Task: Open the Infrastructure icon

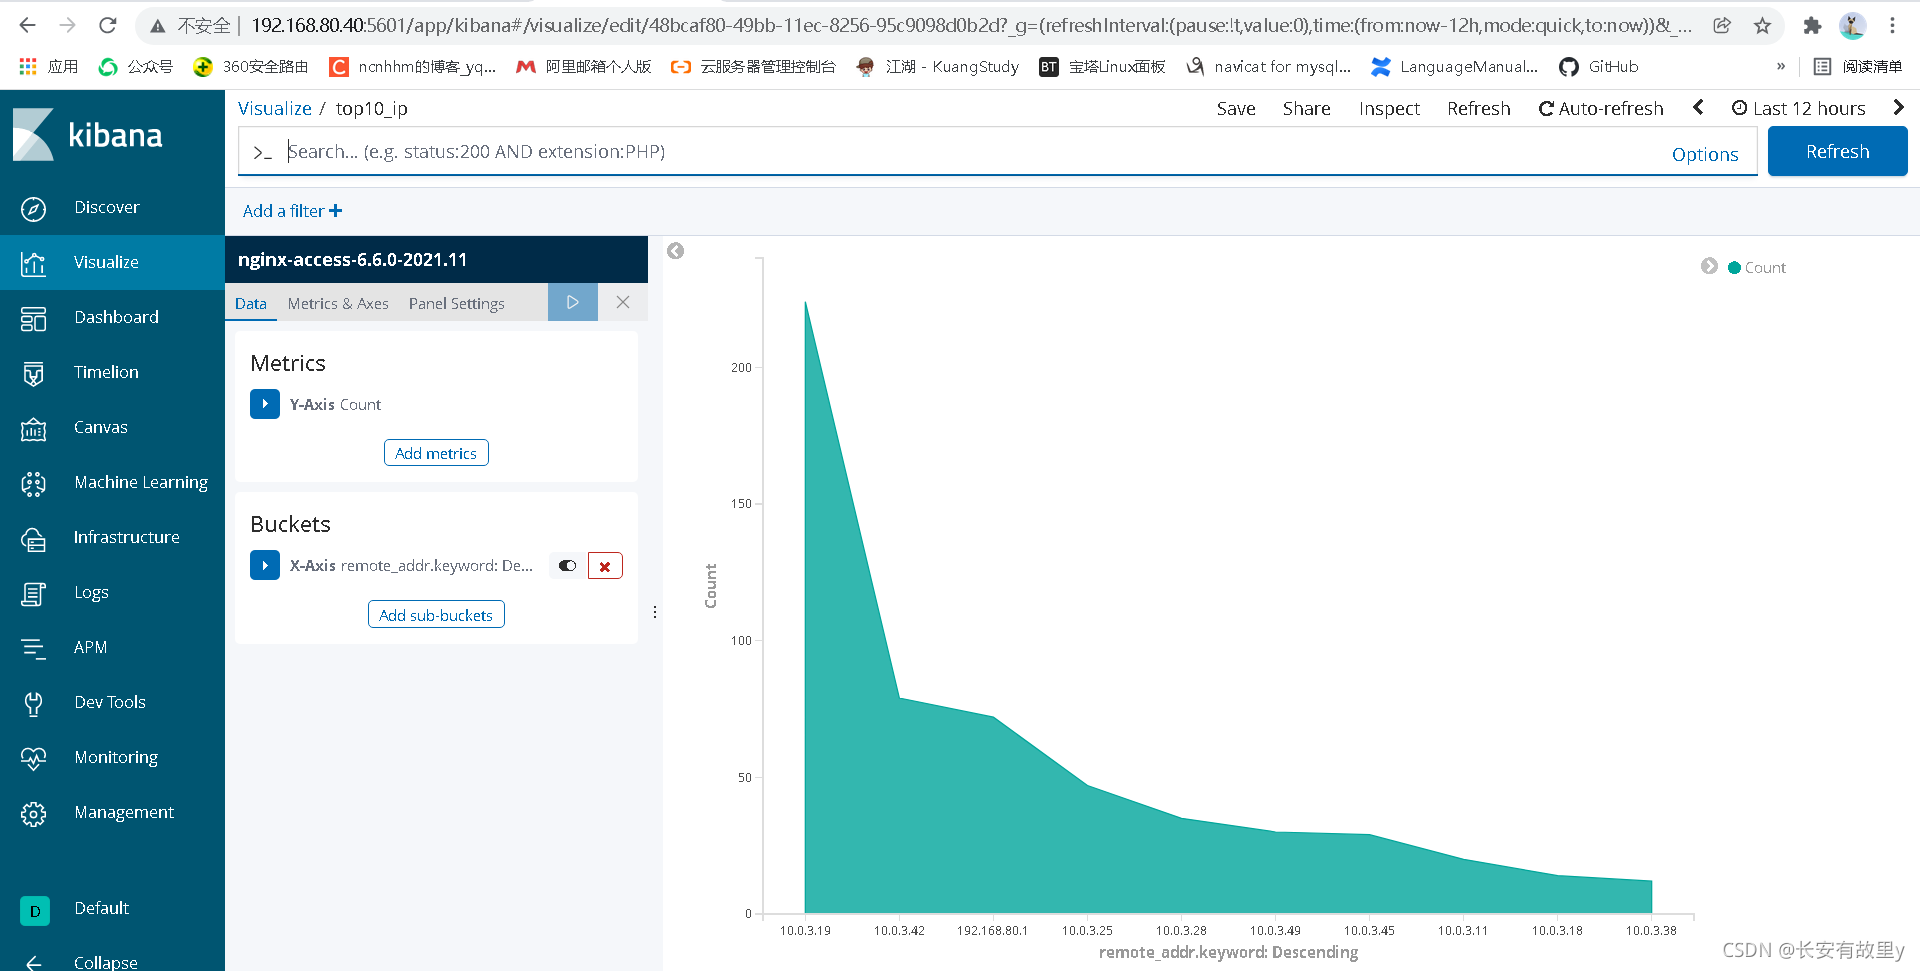Action: coord(33,538)
